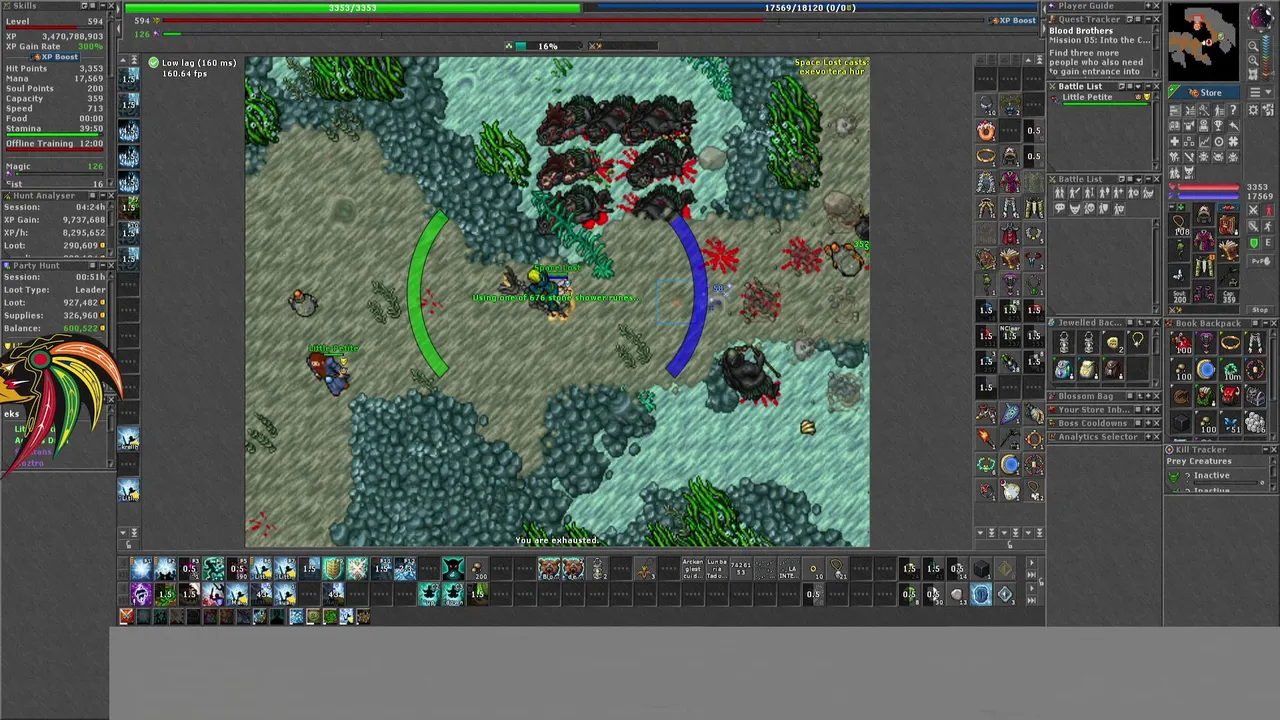Click the top green health bar
Screen dimensions: 1280x720
click(x=352, y=8)
